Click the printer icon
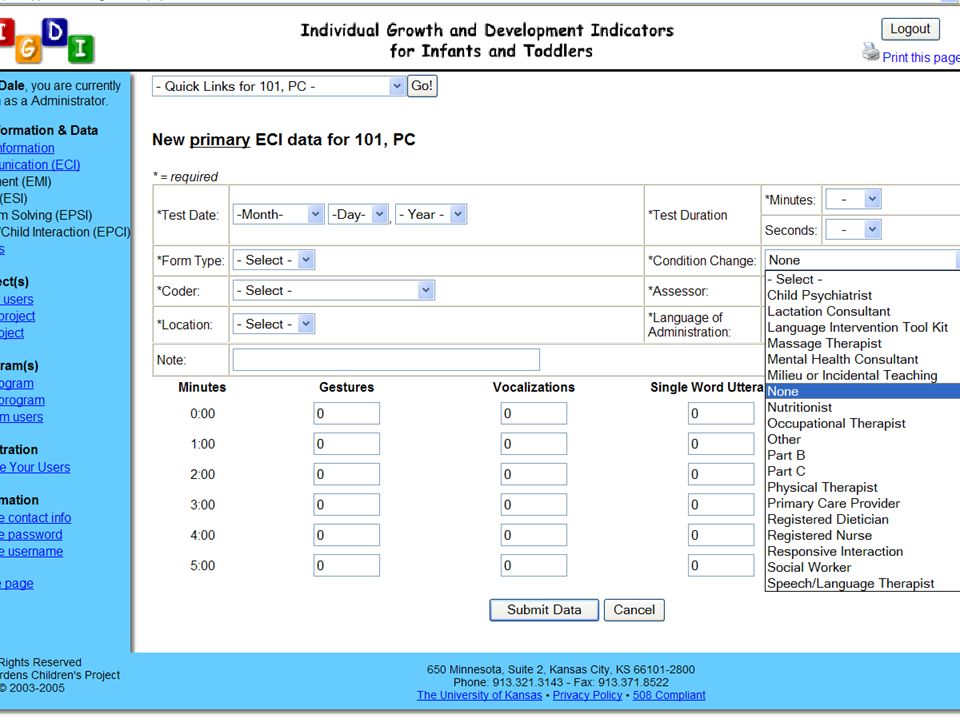Viewport: 960px width, 720px height. click(871, 52)
